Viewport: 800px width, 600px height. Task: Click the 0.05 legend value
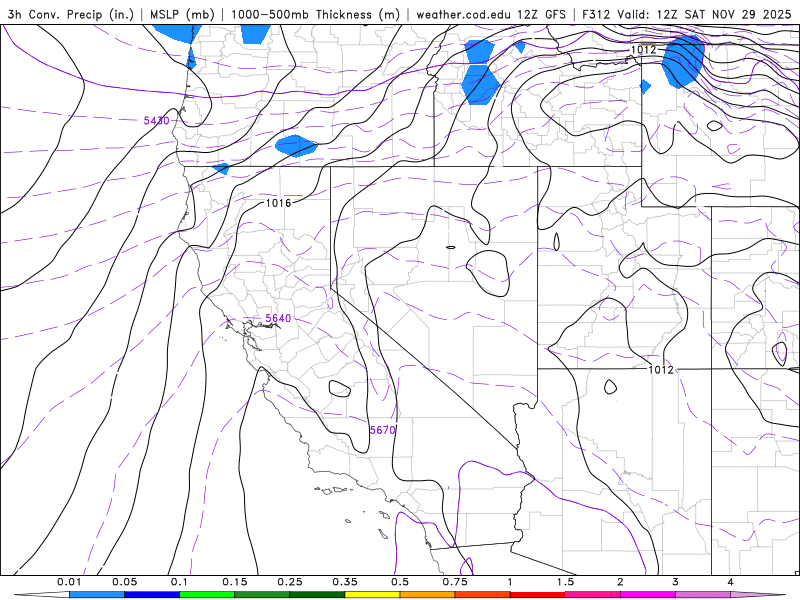pyautogui.click(x=124, y=582)
